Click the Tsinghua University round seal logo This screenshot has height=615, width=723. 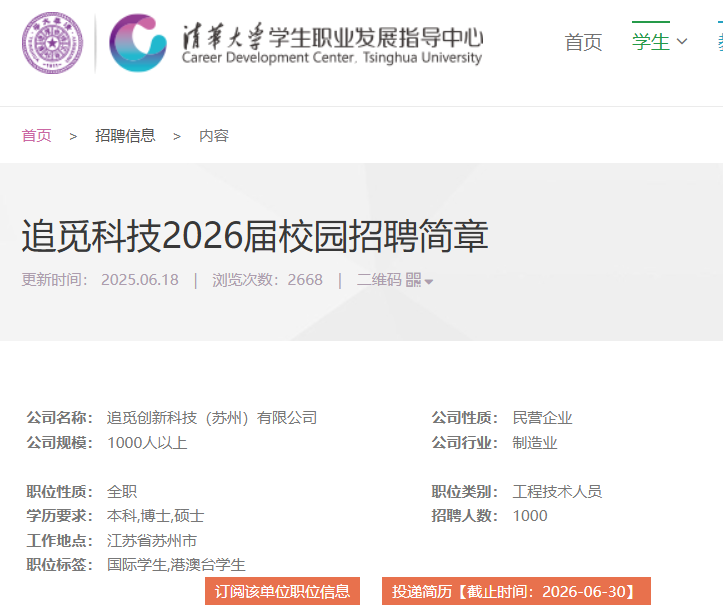coord(53,42)
